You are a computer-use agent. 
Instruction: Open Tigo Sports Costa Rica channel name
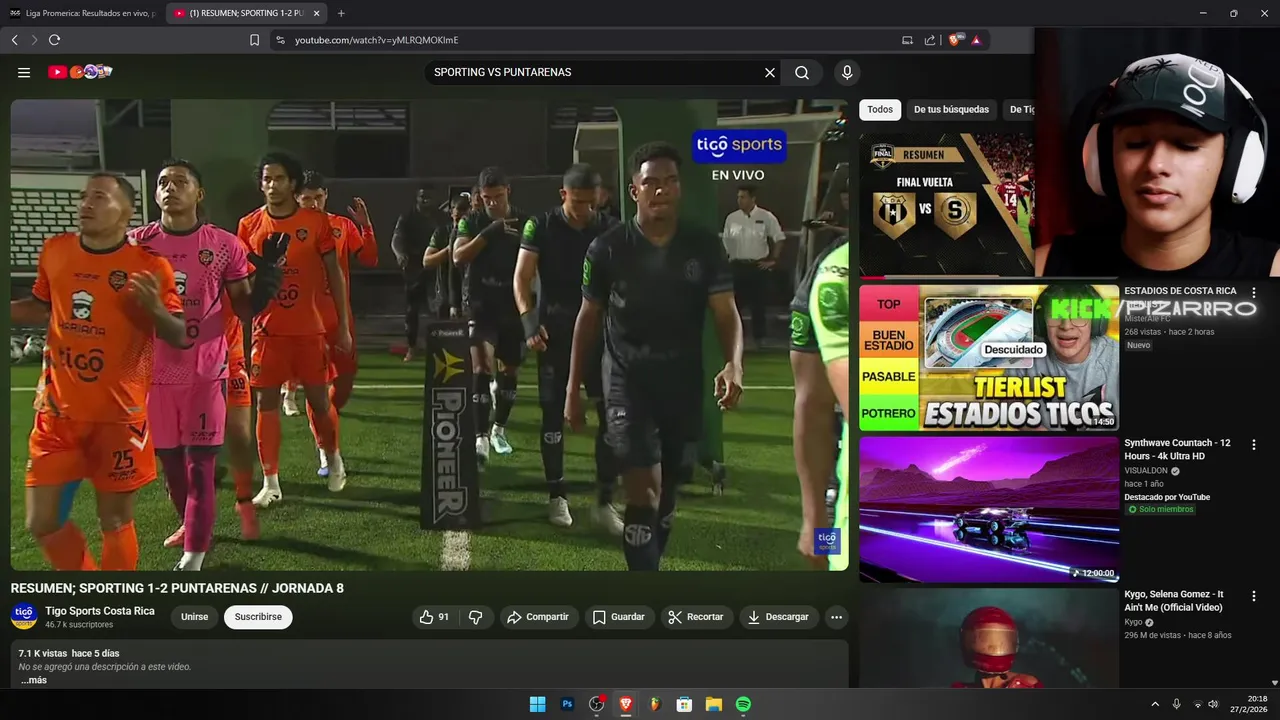point(100,611)
